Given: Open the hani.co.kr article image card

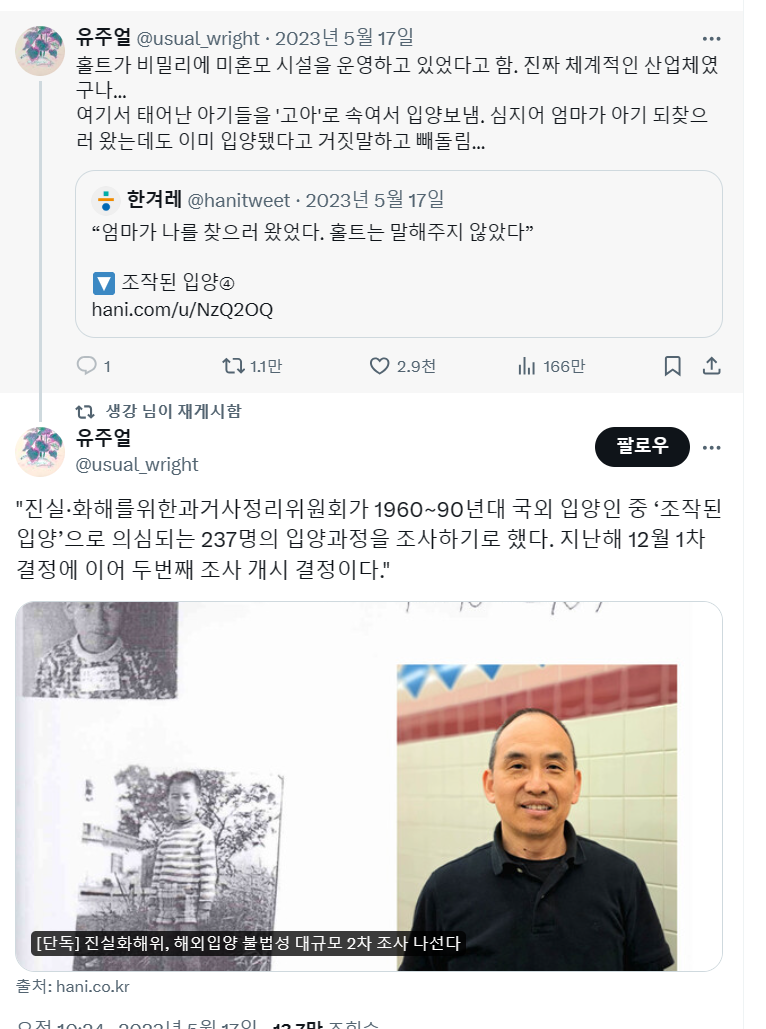Looking at the screenshot, I should point(369,786).
